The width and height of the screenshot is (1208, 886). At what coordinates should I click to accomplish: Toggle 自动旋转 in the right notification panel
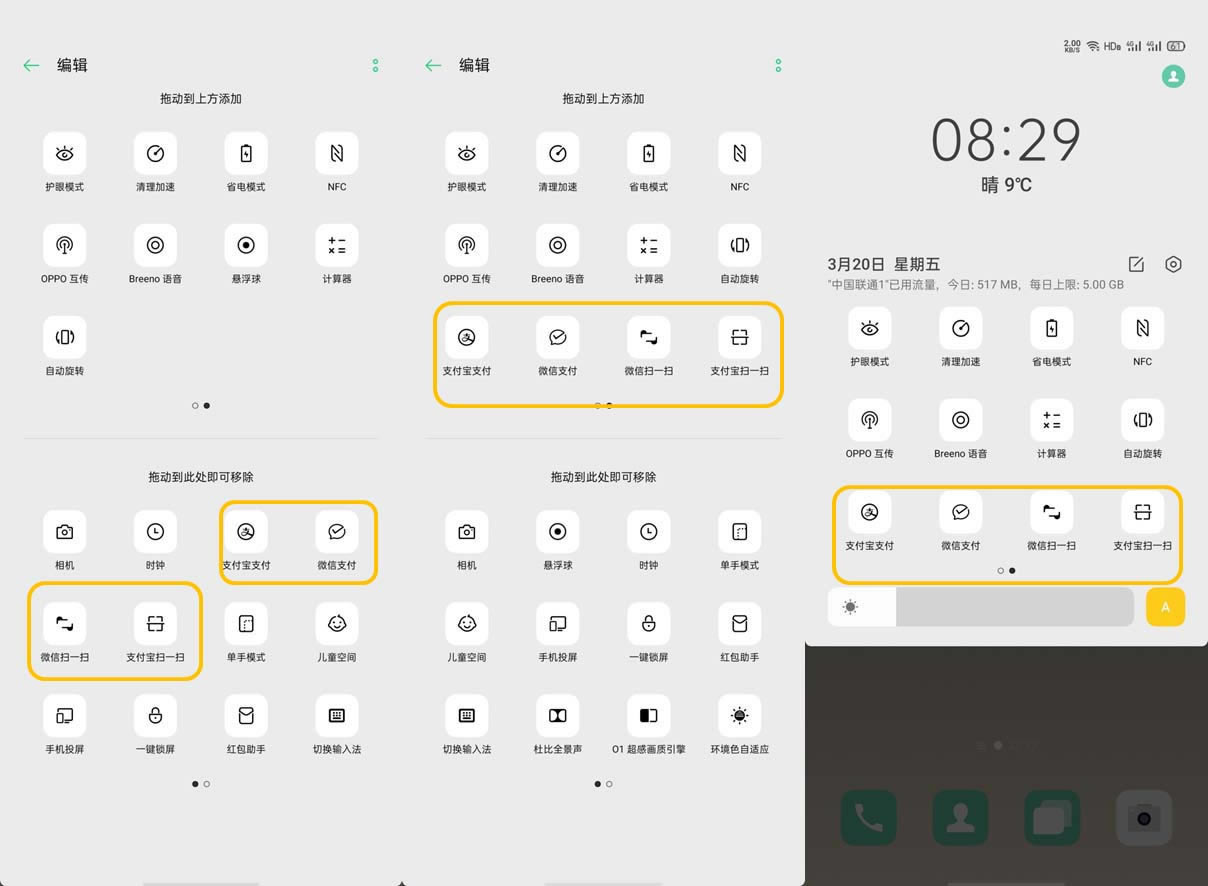[x=1143, y=420]
